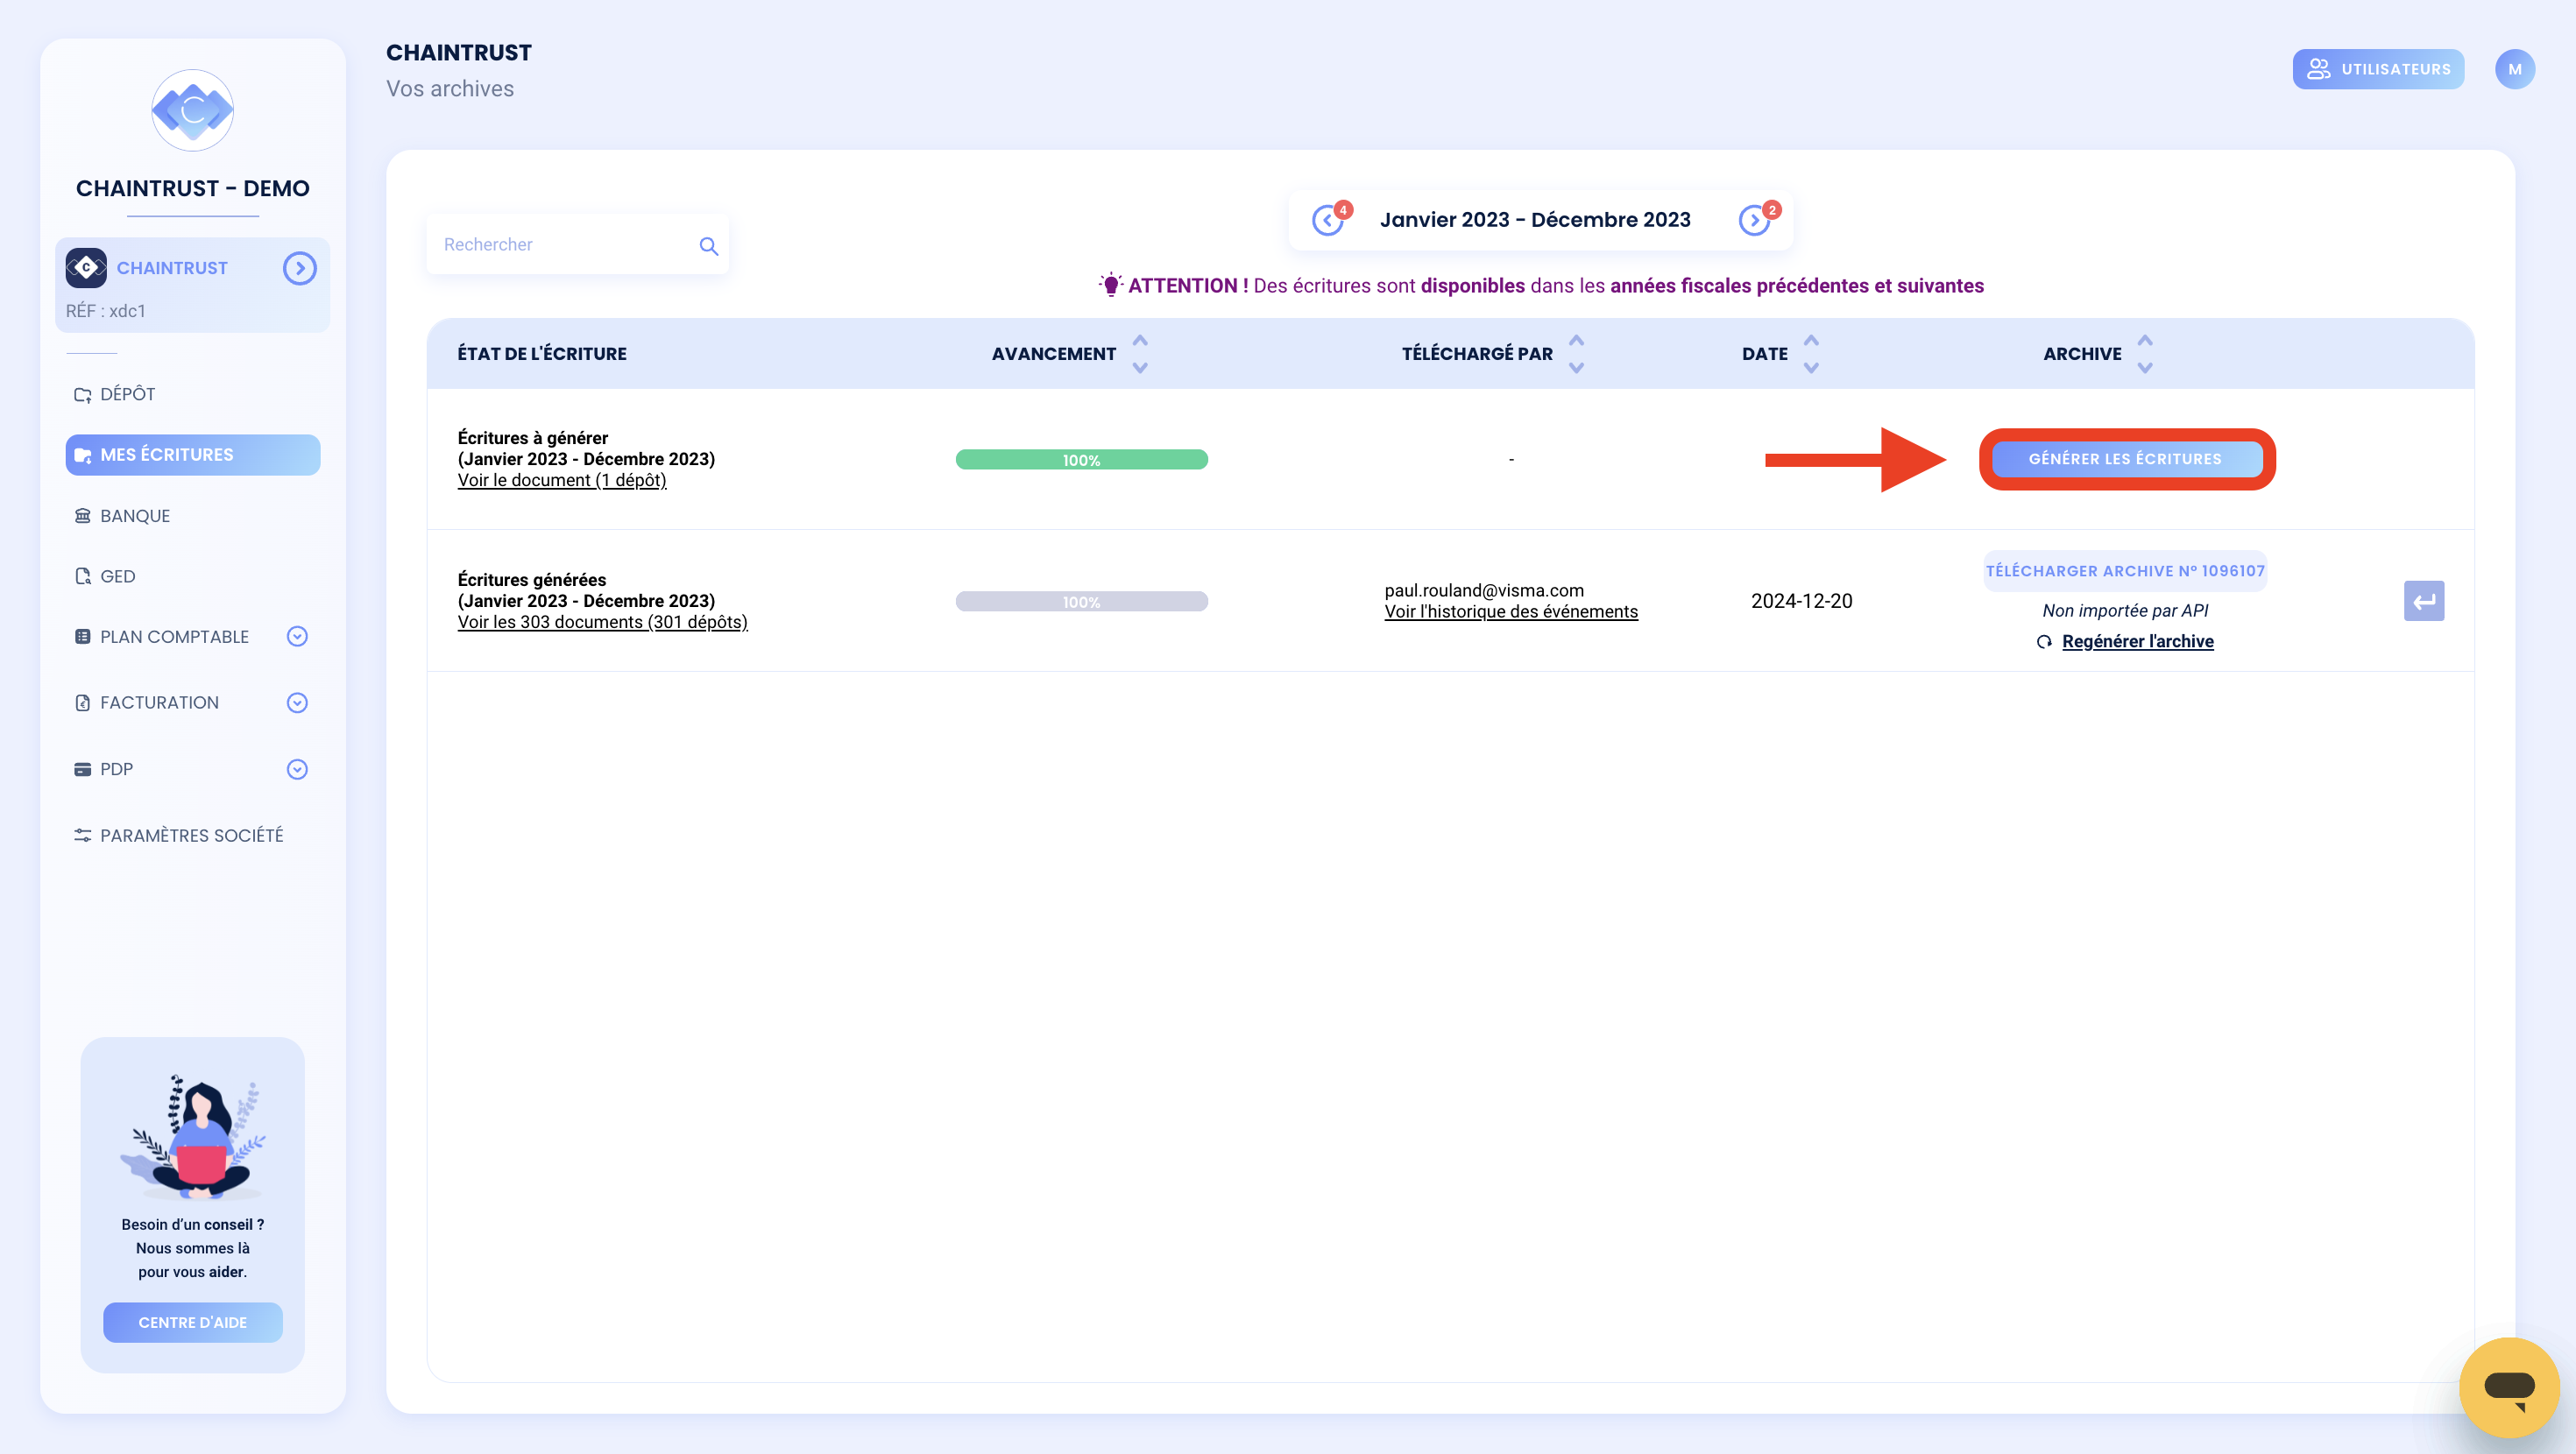Click the PDP menu label

[116, 769]
